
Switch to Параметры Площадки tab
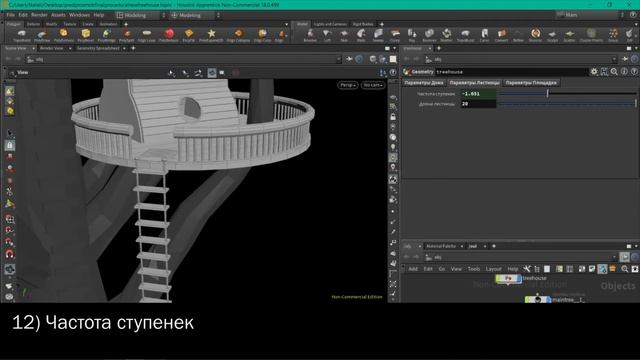coord(531,83)
